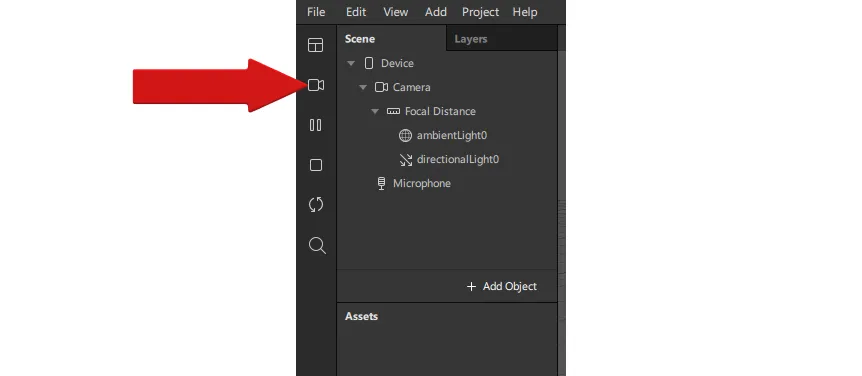862x376 pixels.
Task: Select the directionalLight0 arrows icon
Action: click(x=406, y=159)
